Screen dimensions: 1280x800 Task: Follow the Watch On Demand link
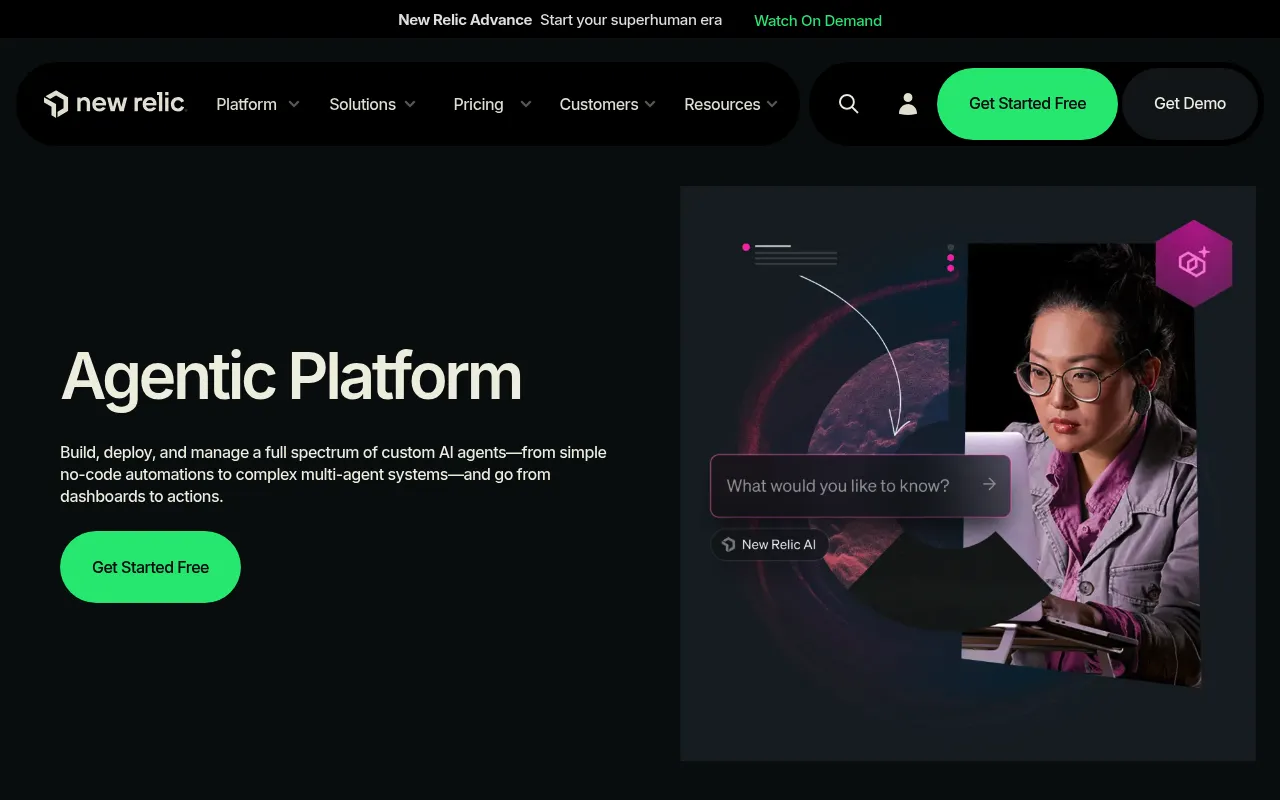tap(818, 20)
